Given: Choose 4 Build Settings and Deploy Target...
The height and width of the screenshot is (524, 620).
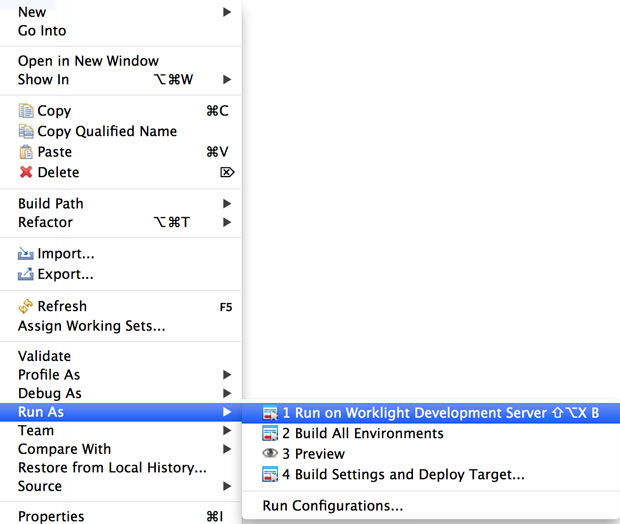Looking at the screenshot, I should (431, 475).
